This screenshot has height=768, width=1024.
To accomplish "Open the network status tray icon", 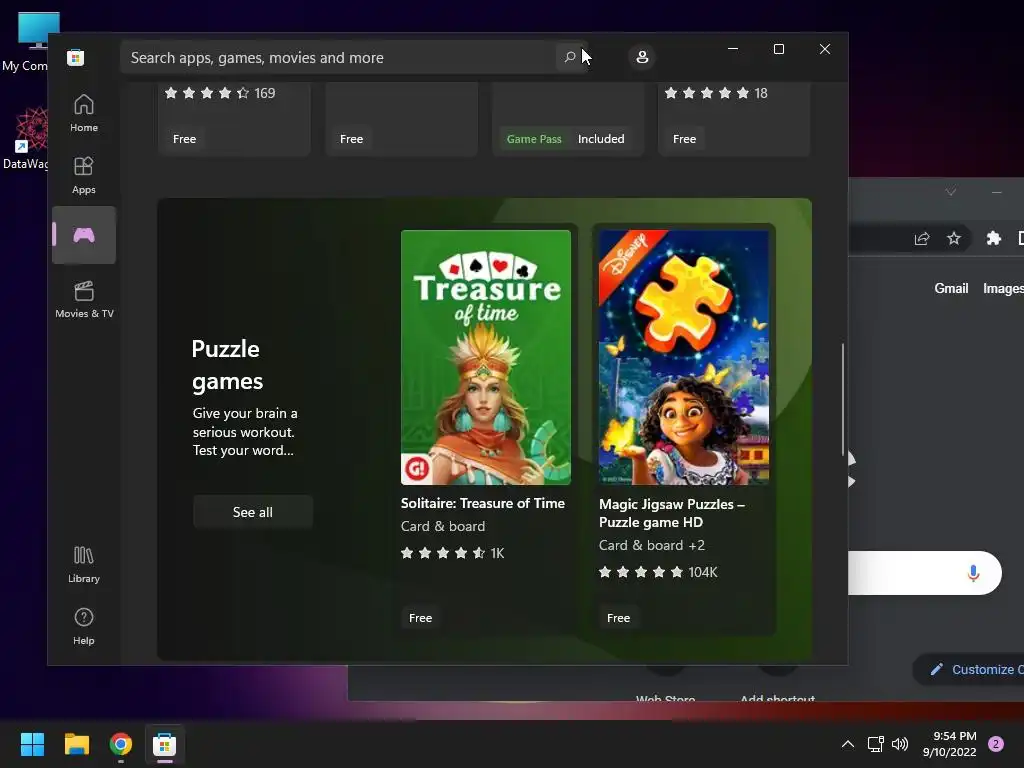I will (876, 744).
